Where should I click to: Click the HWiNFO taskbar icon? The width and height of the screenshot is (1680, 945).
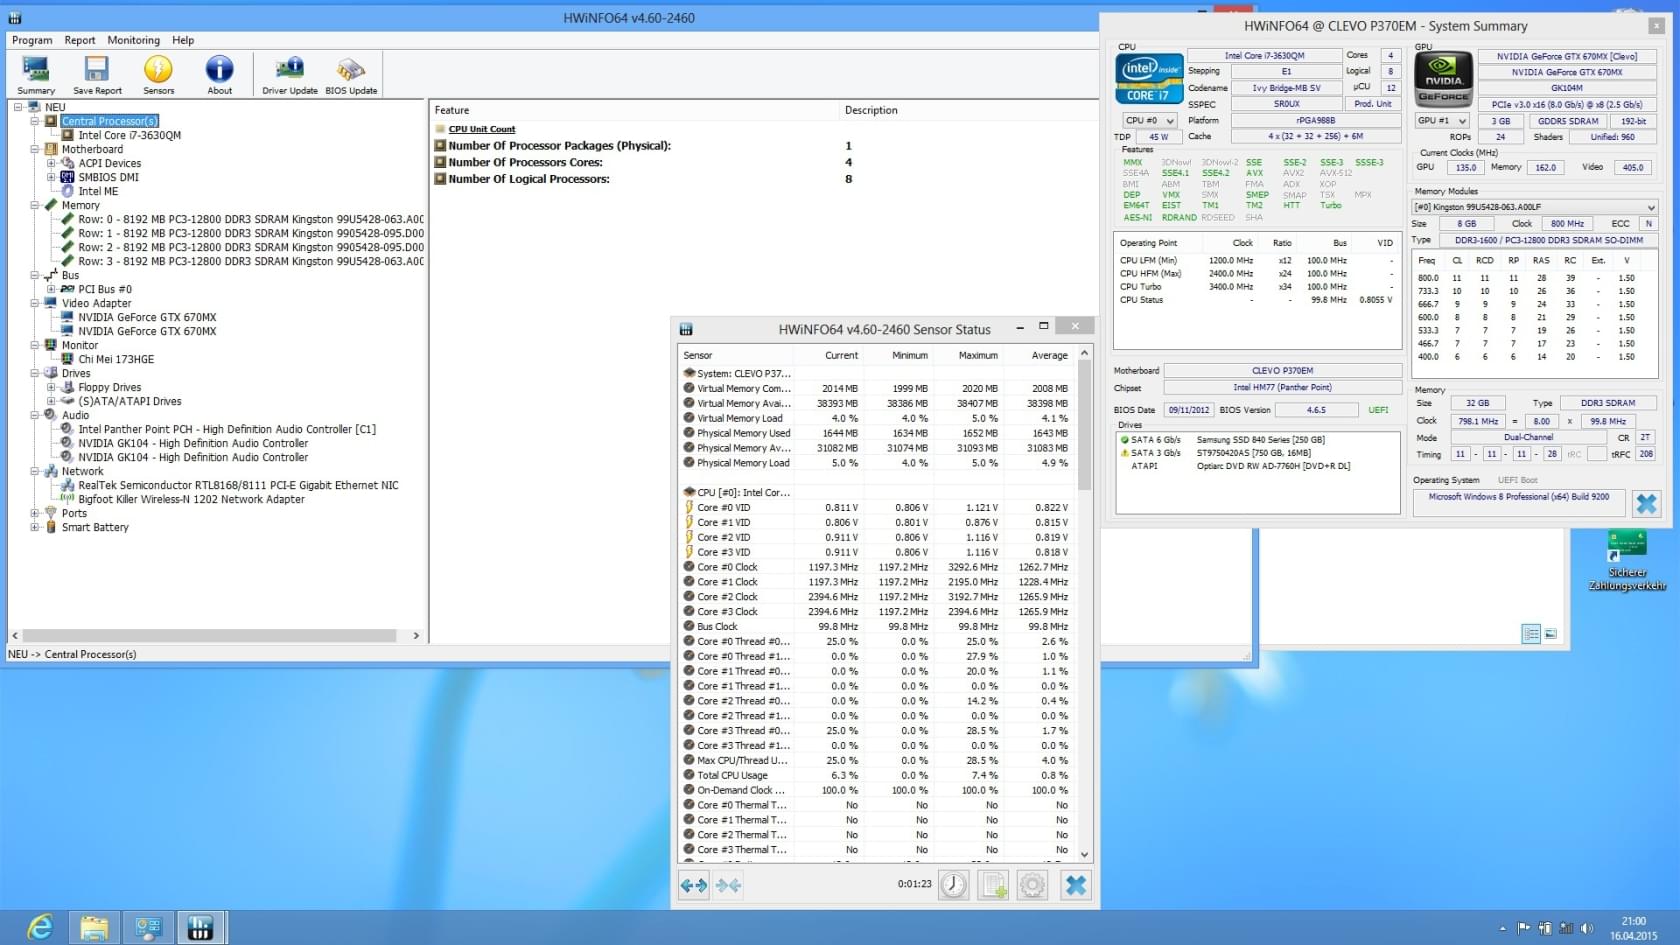pyautogui.click(x=200, y=928)
